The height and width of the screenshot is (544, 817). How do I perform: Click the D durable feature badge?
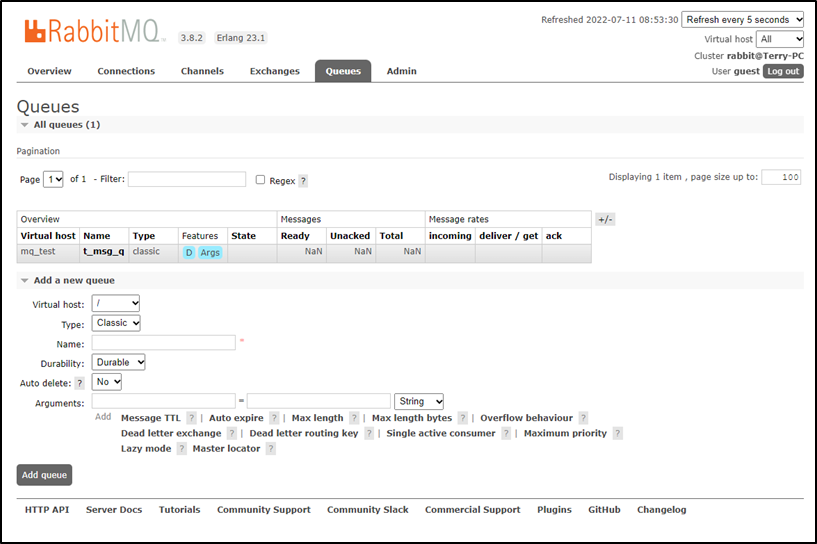click(189, 253)
